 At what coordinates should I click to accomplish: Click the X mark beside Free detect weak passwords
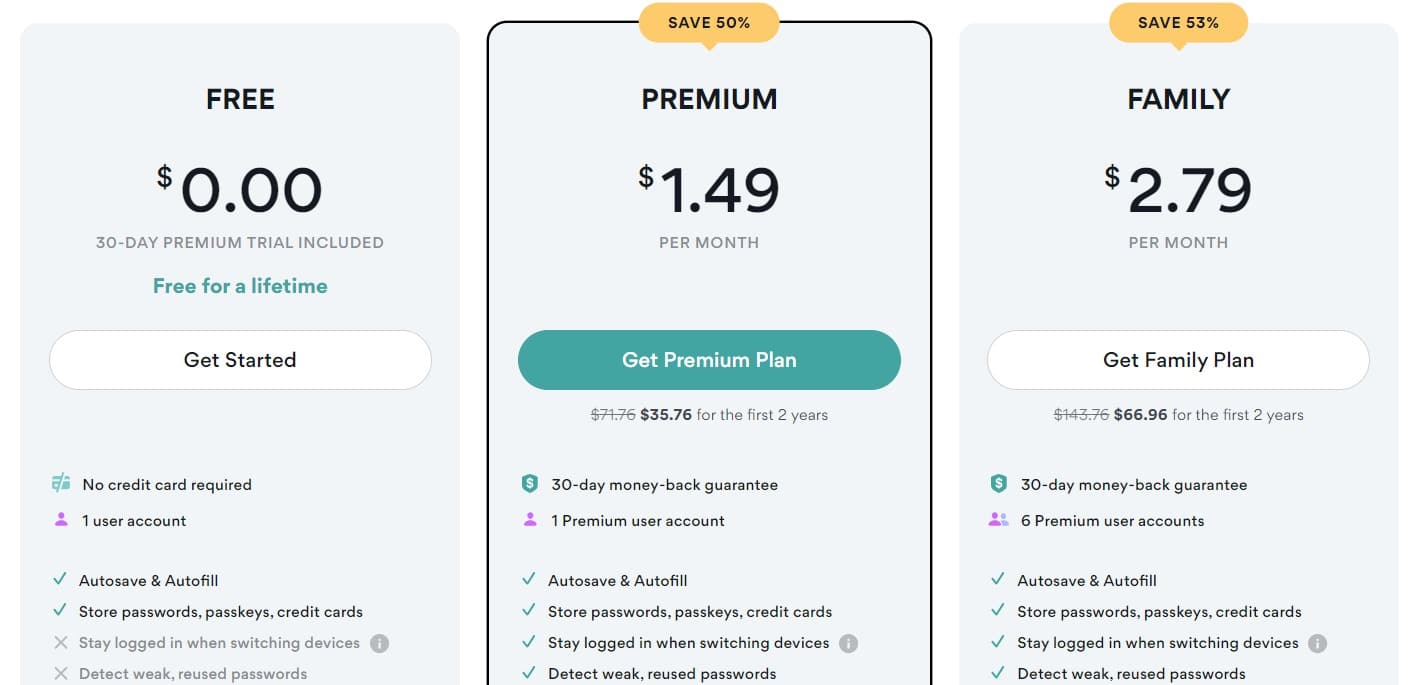click(61, 674)
